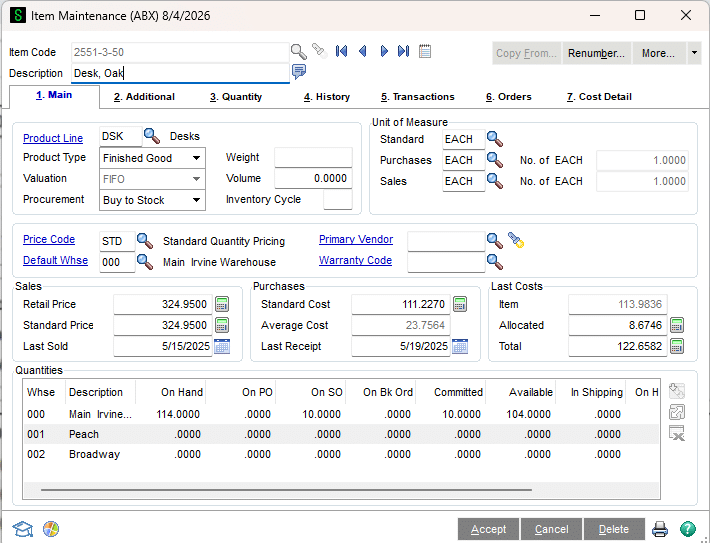Select the 002 Broadway warehouse row
The width and height of the screenshot is (710, 543).
click(341, 454)
